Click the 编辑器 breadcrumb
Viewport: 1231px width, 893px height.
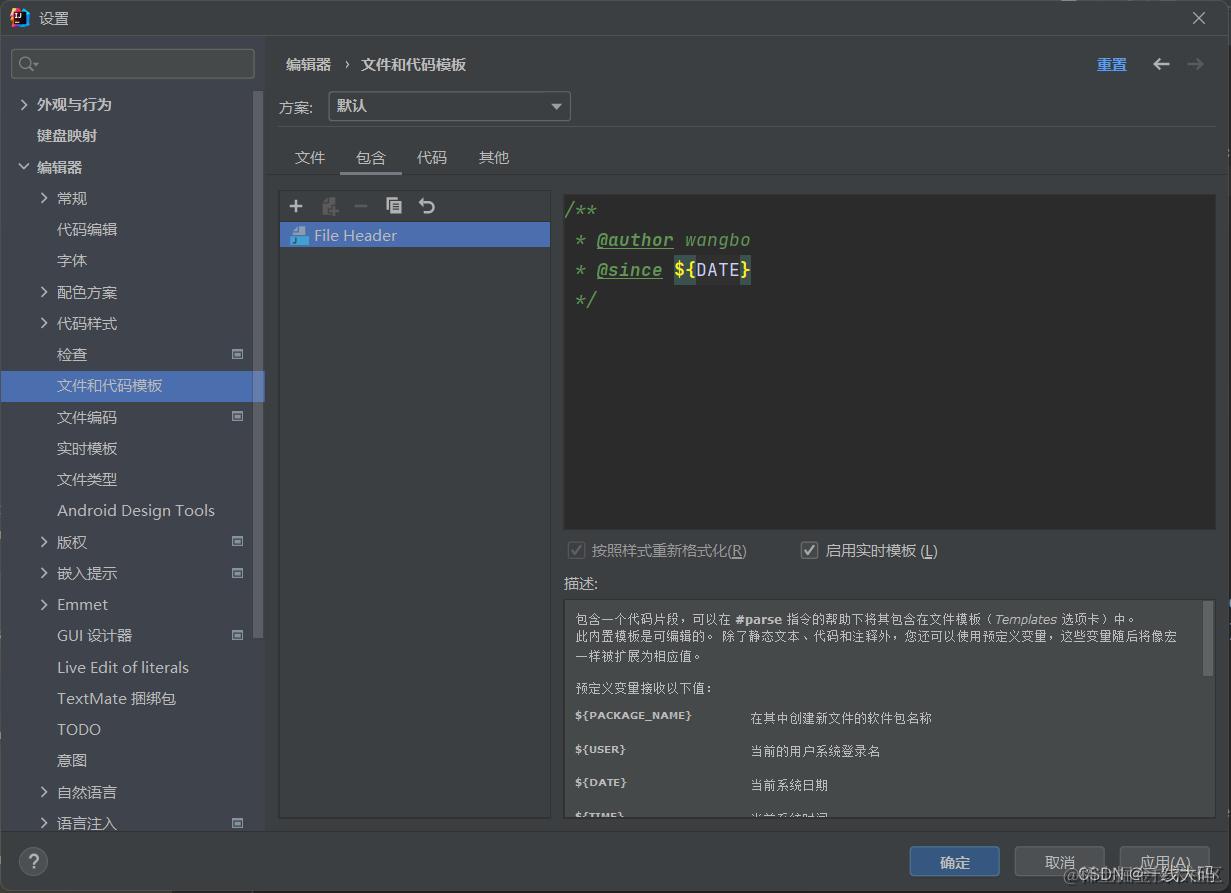point(308,64)
